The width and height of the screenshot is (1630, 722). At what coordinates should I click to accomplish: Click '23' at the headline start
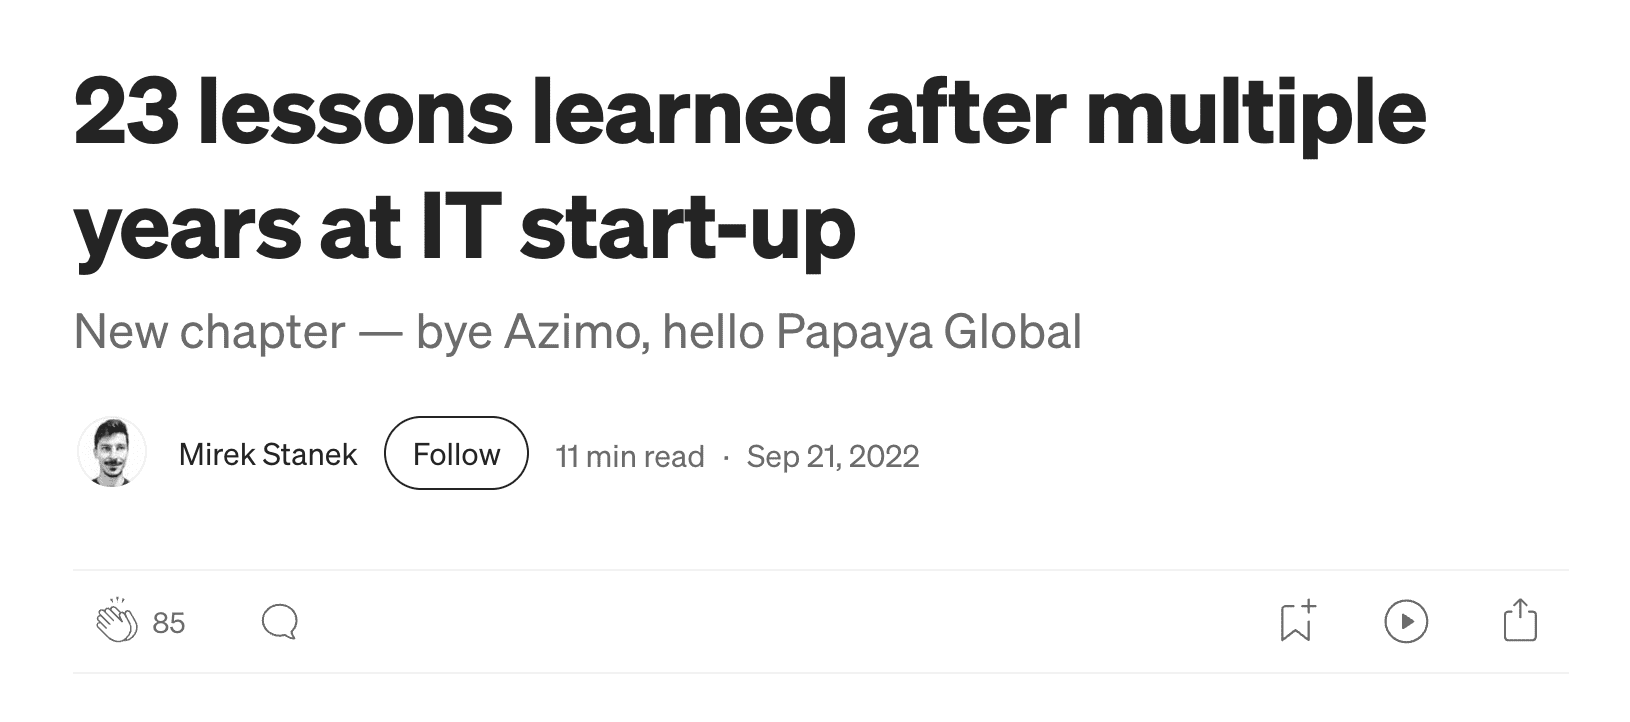click(x=126, y=110)
